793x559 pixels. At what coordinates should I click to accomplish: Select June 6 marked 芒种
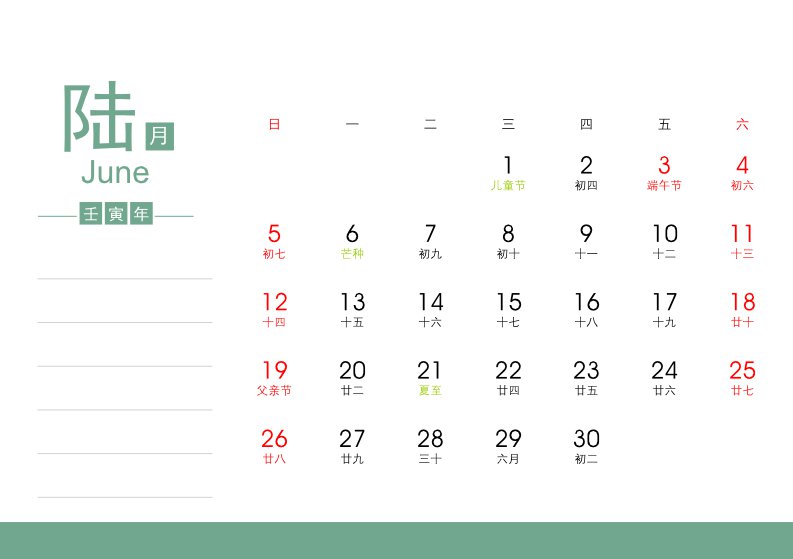(352, 241)
